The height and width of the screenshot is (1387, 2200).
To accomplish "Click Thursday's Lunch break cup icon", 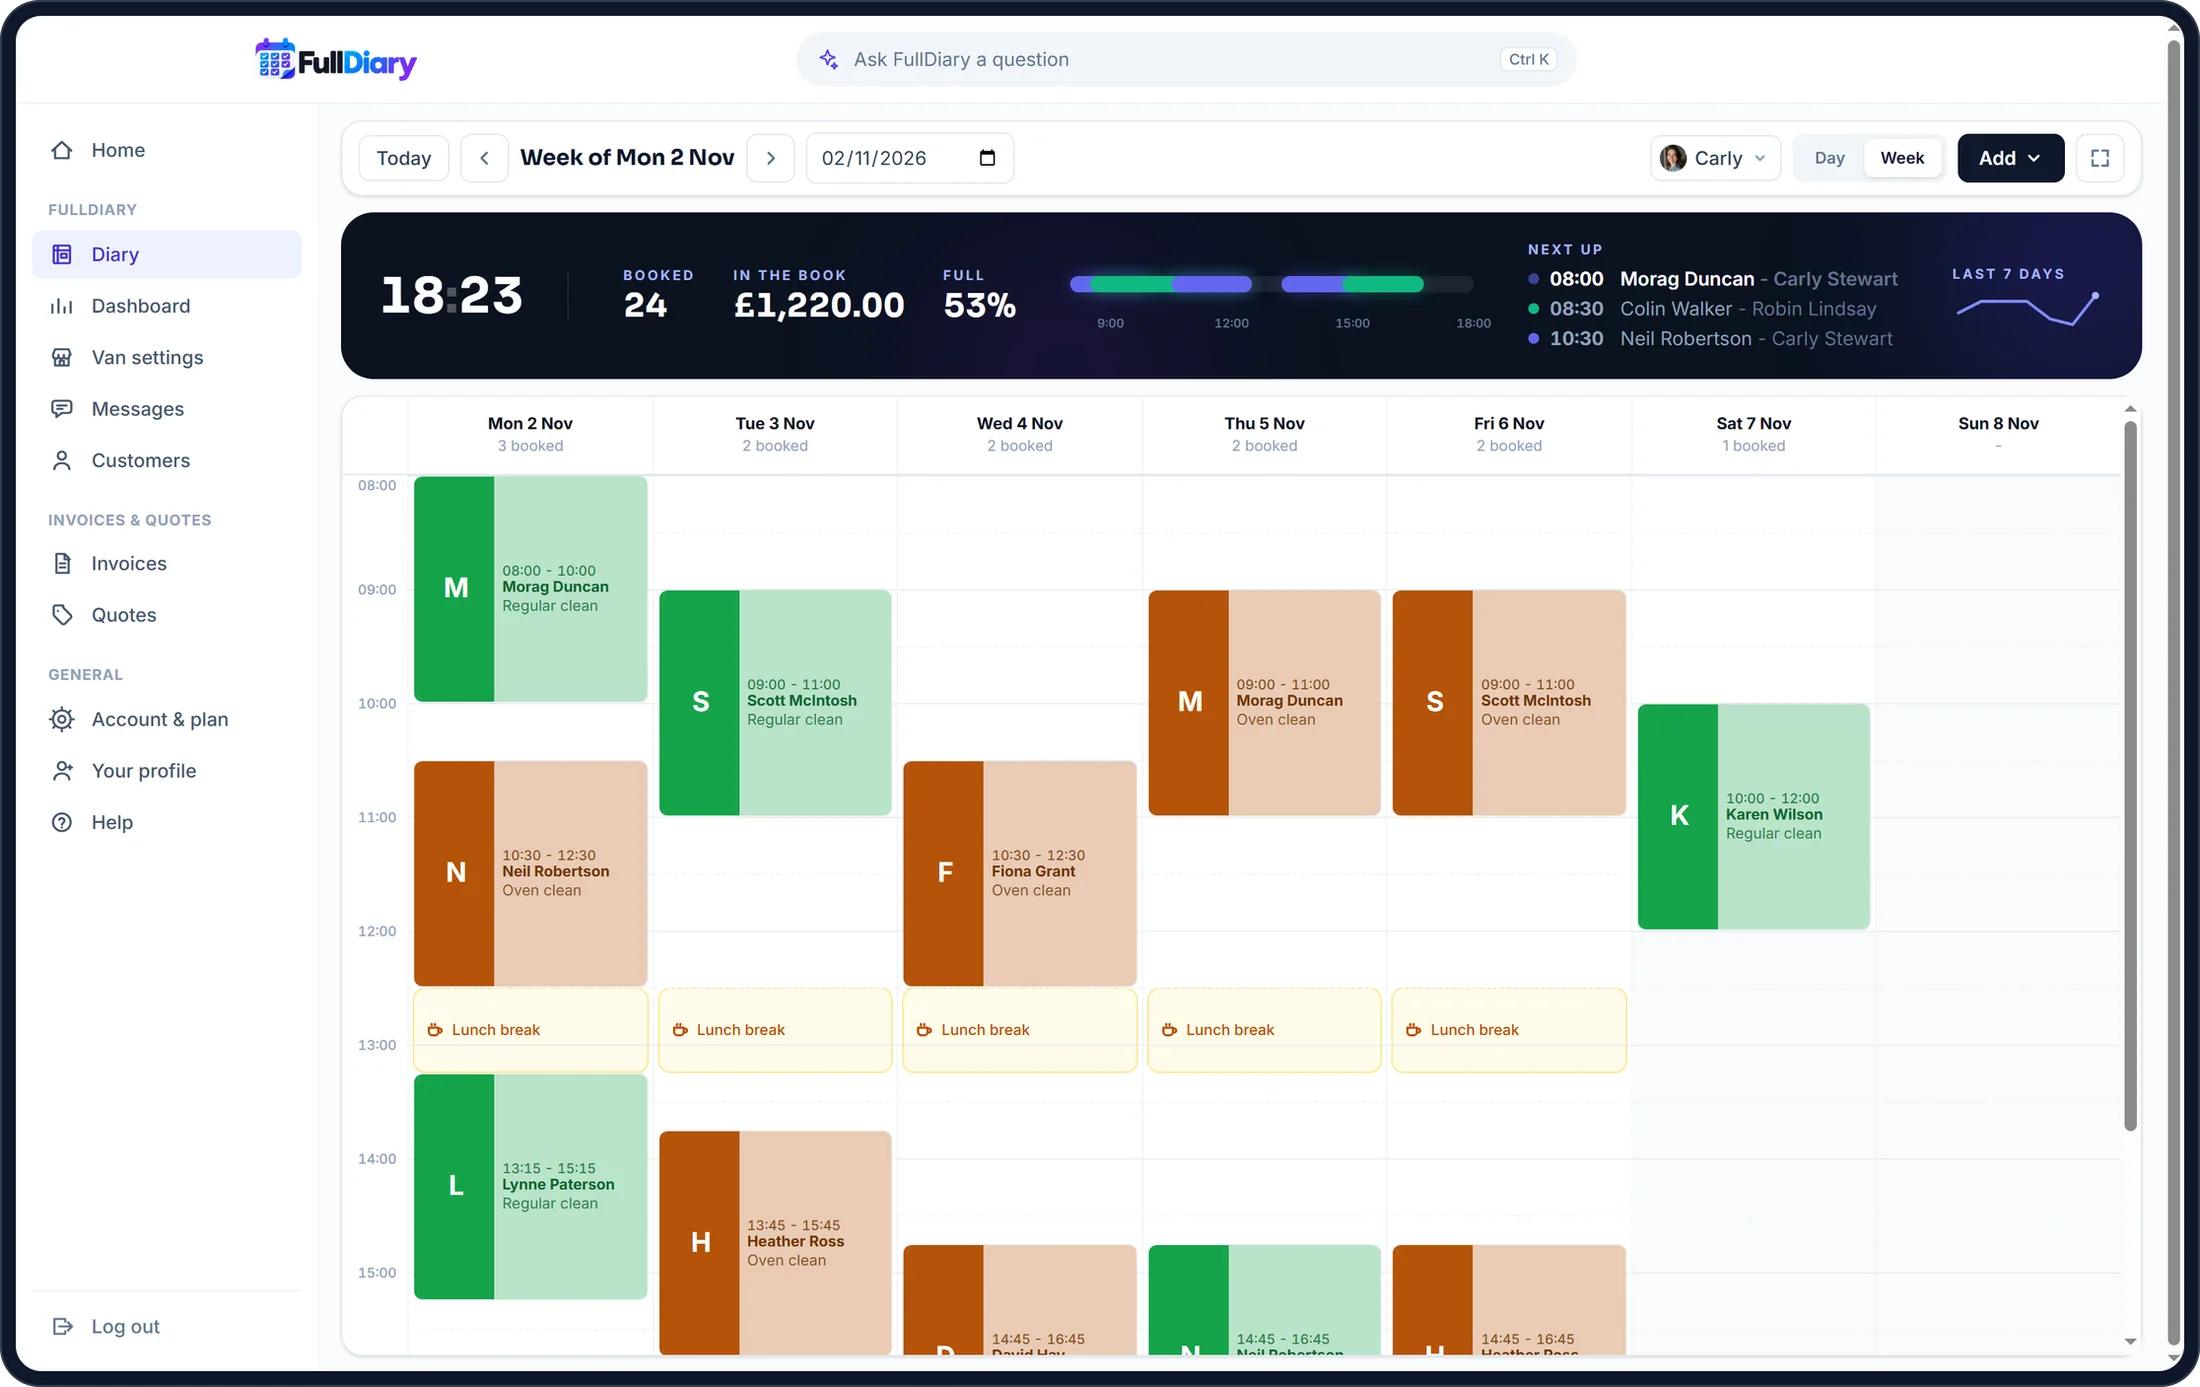I will pyautogui.click(x=1169, y=1030).
